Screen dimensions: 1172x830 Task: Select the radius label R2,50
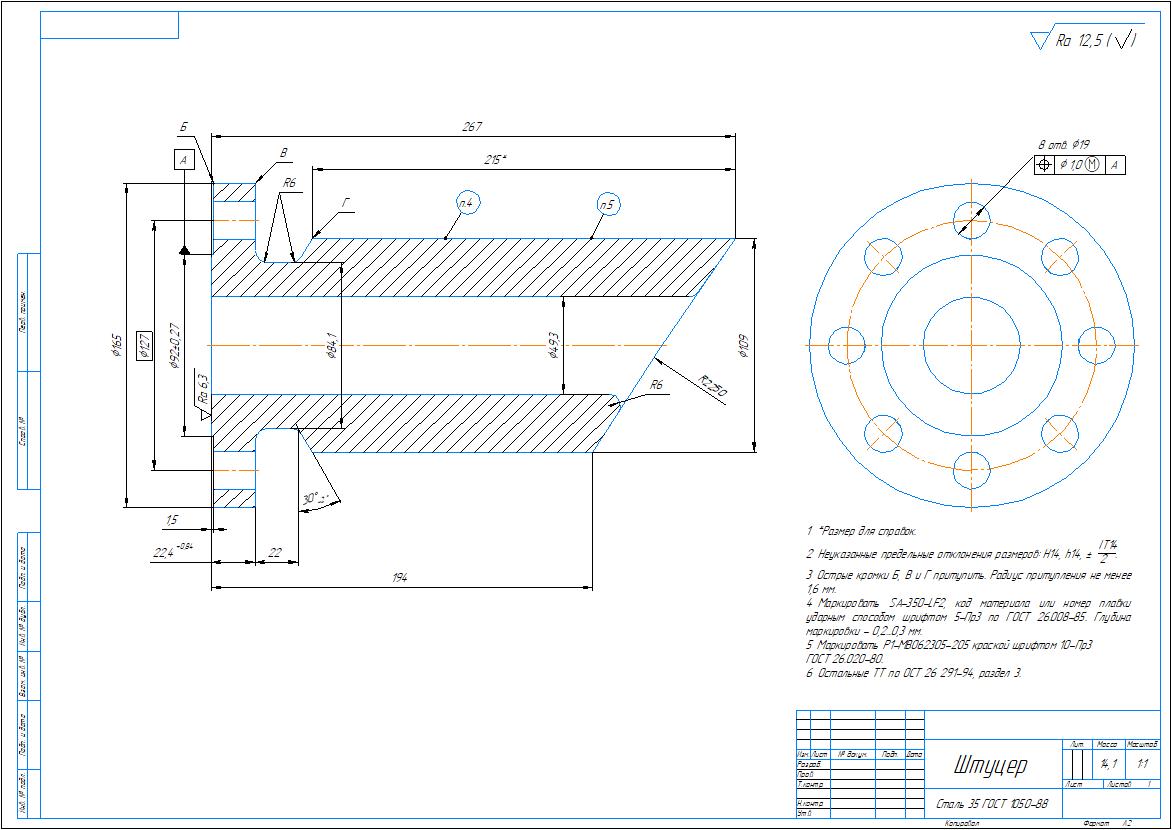712,386
